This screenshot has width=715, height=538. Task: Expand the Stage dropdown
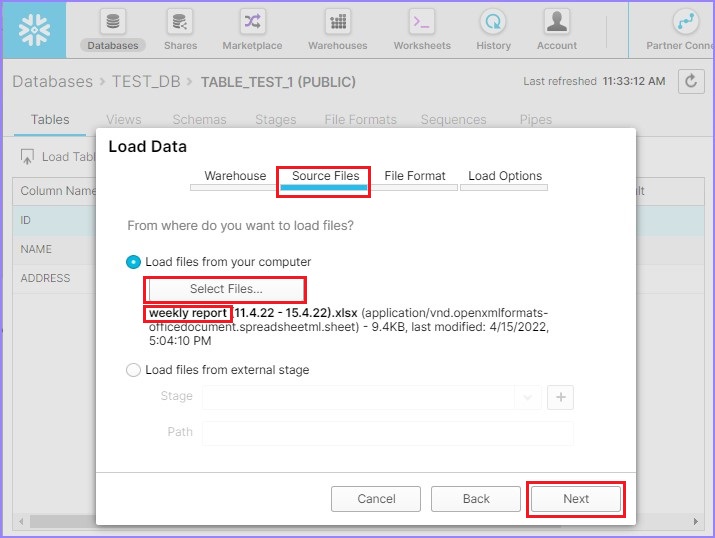coord(528,397)
